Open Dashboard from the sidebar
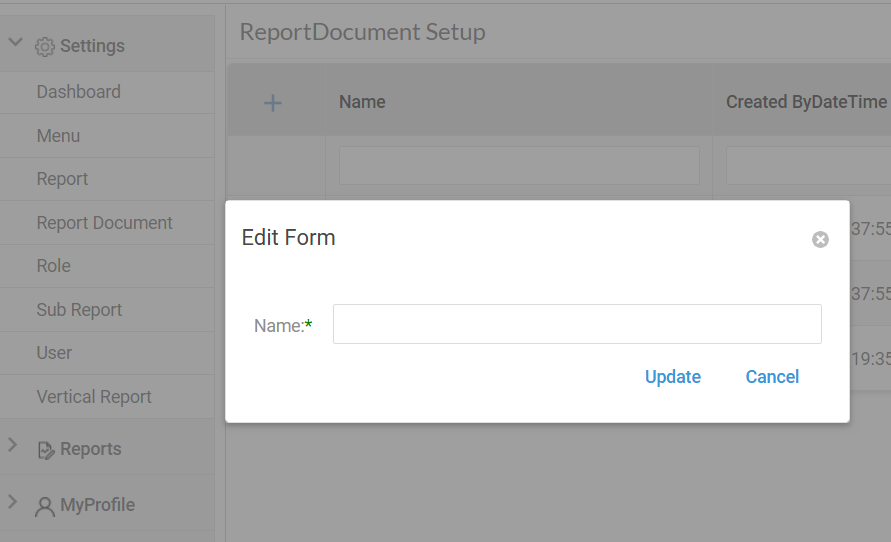Viewport: 891px width, 542px height. coord(78,91)
